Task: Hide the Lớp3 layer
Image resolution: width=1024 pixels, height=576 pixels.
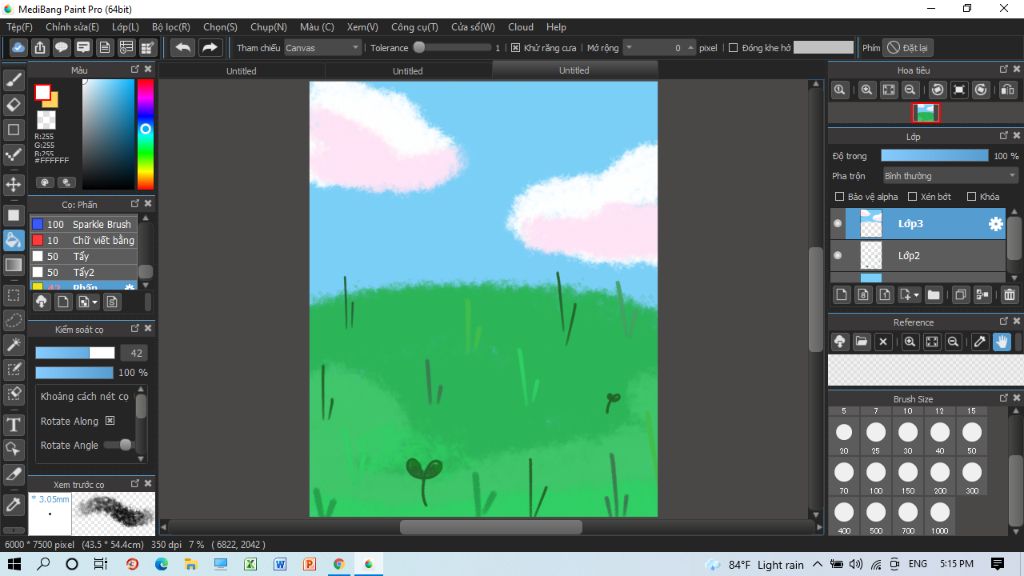Action: point(838,223)
